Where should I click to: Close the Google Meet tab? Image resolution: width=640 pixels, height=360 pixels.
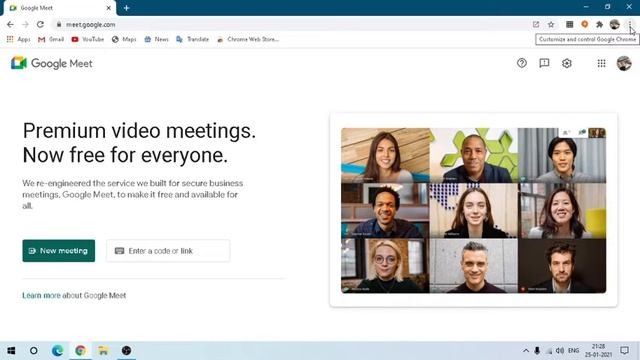tap(109, 8)
